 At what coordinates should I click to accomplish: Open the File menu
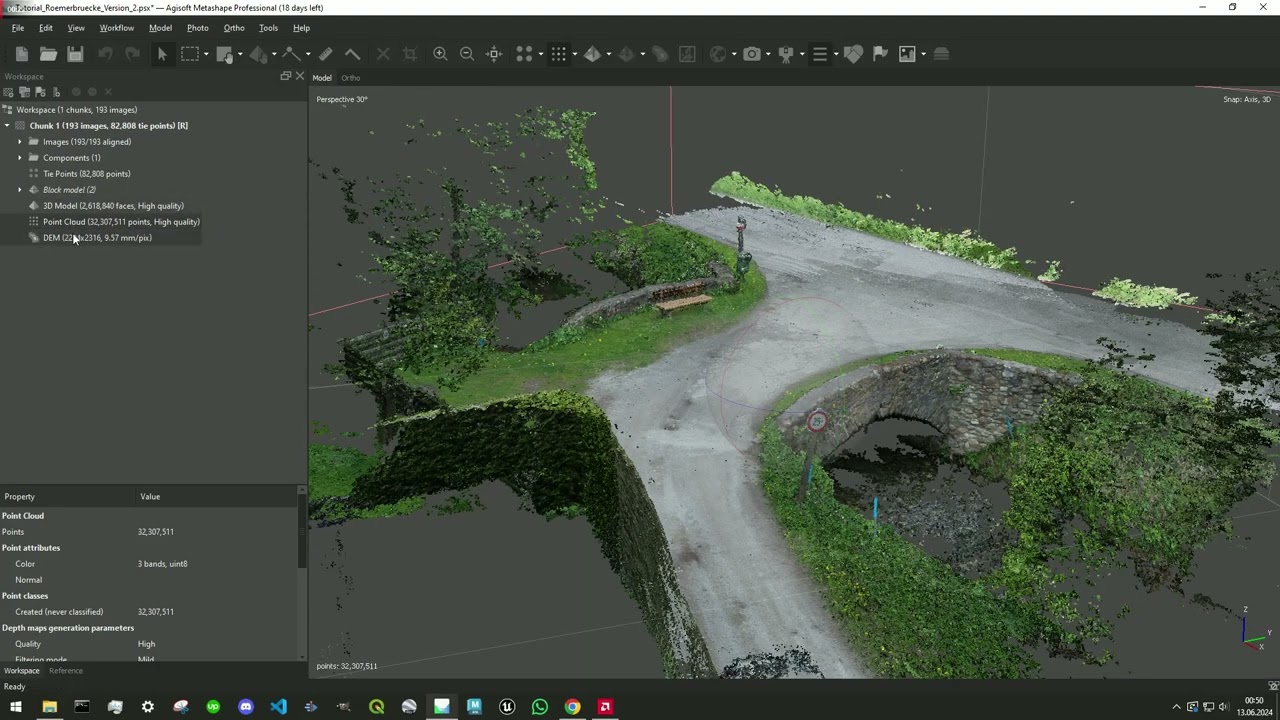click(18, 28)
